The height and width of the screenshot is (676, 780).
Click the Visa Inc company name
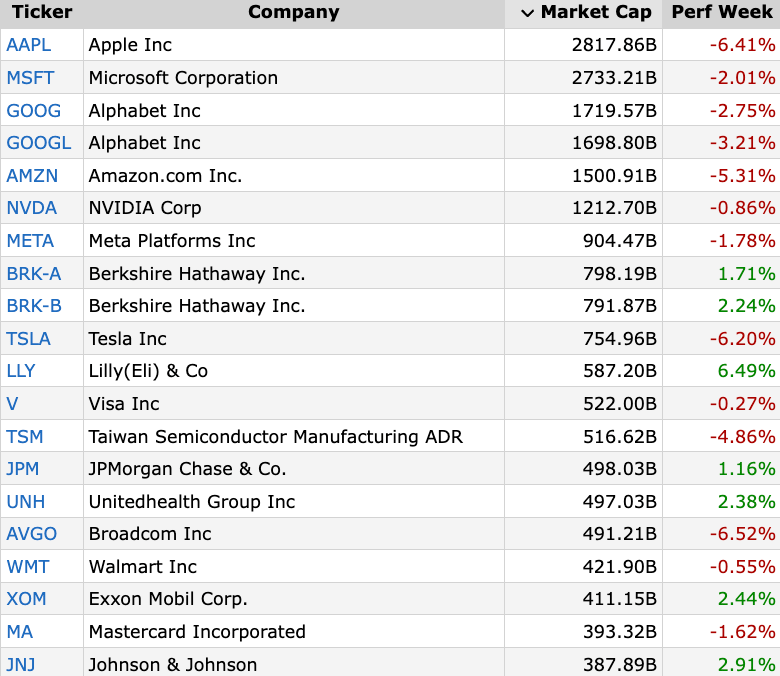point(124,404)
